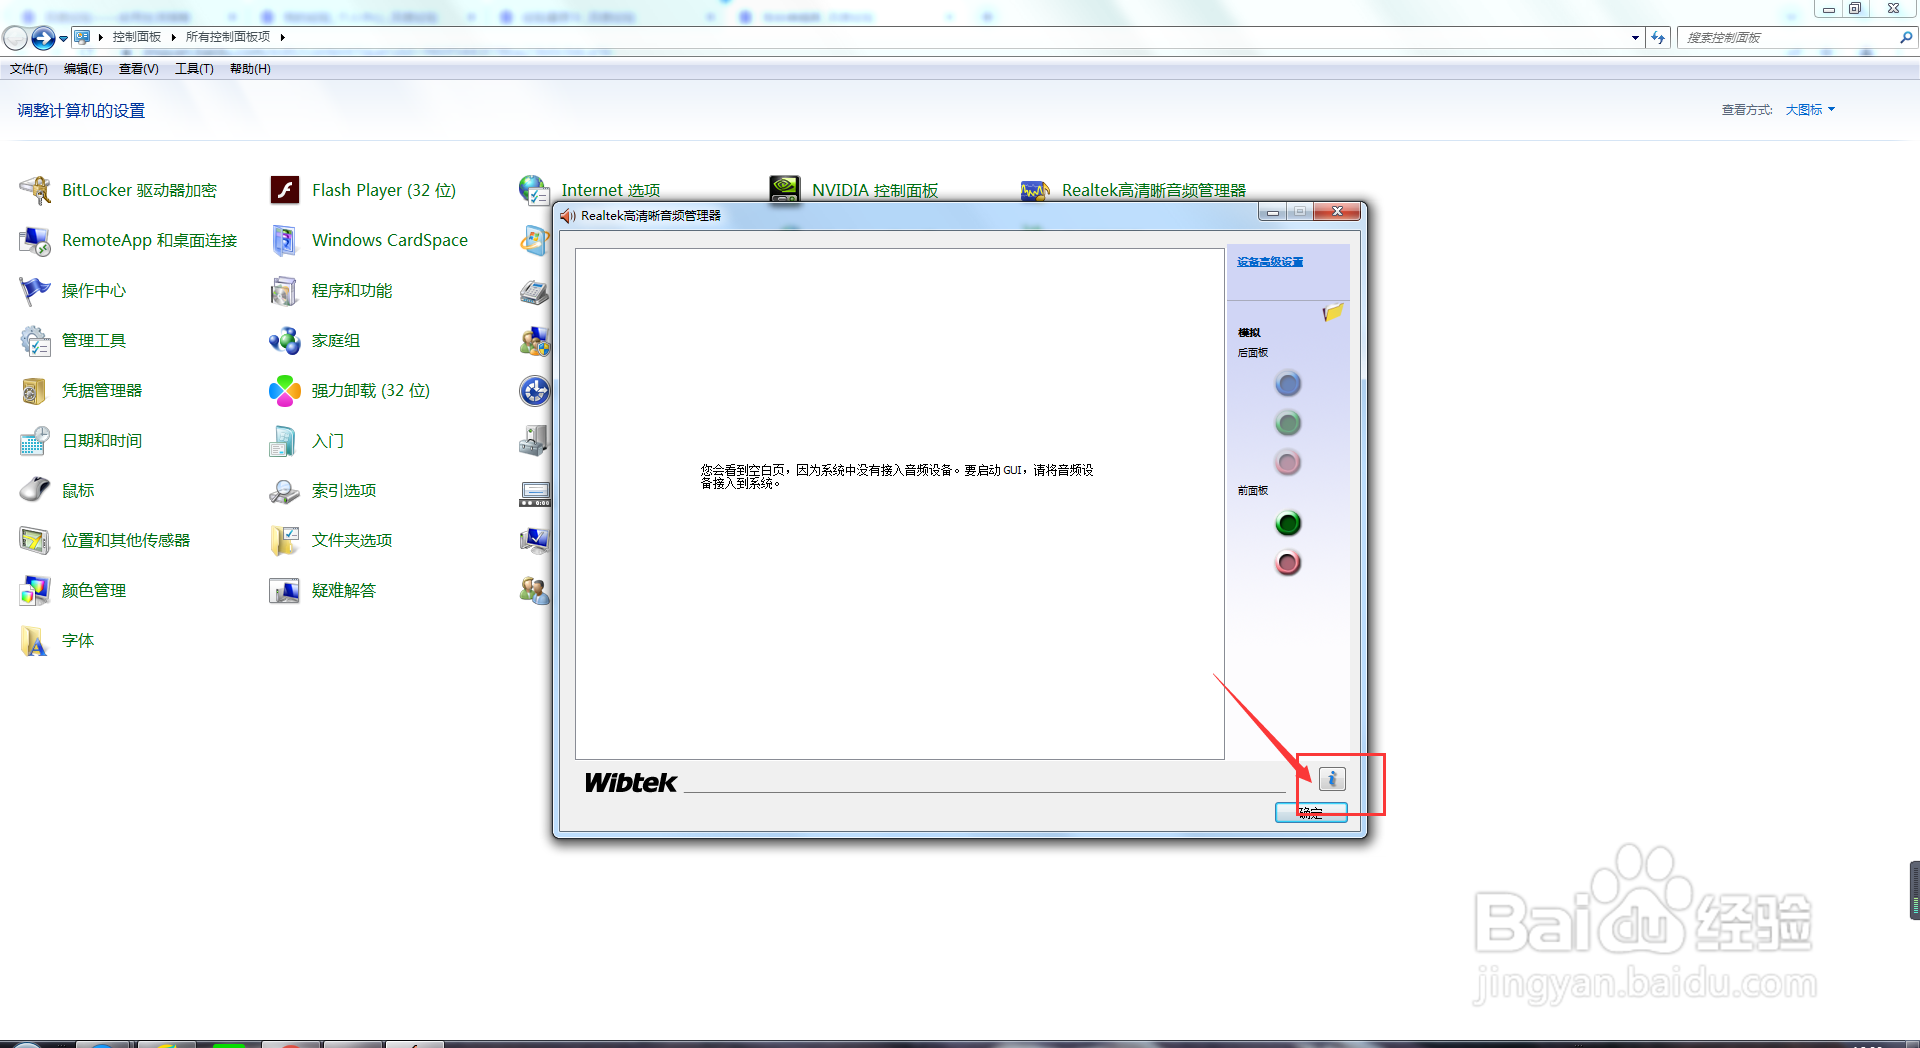Expand 控制面板 breadcrumb arrow
Image resolution: width=1920 pixels, height=1048 pixels.
coord(173,37)
